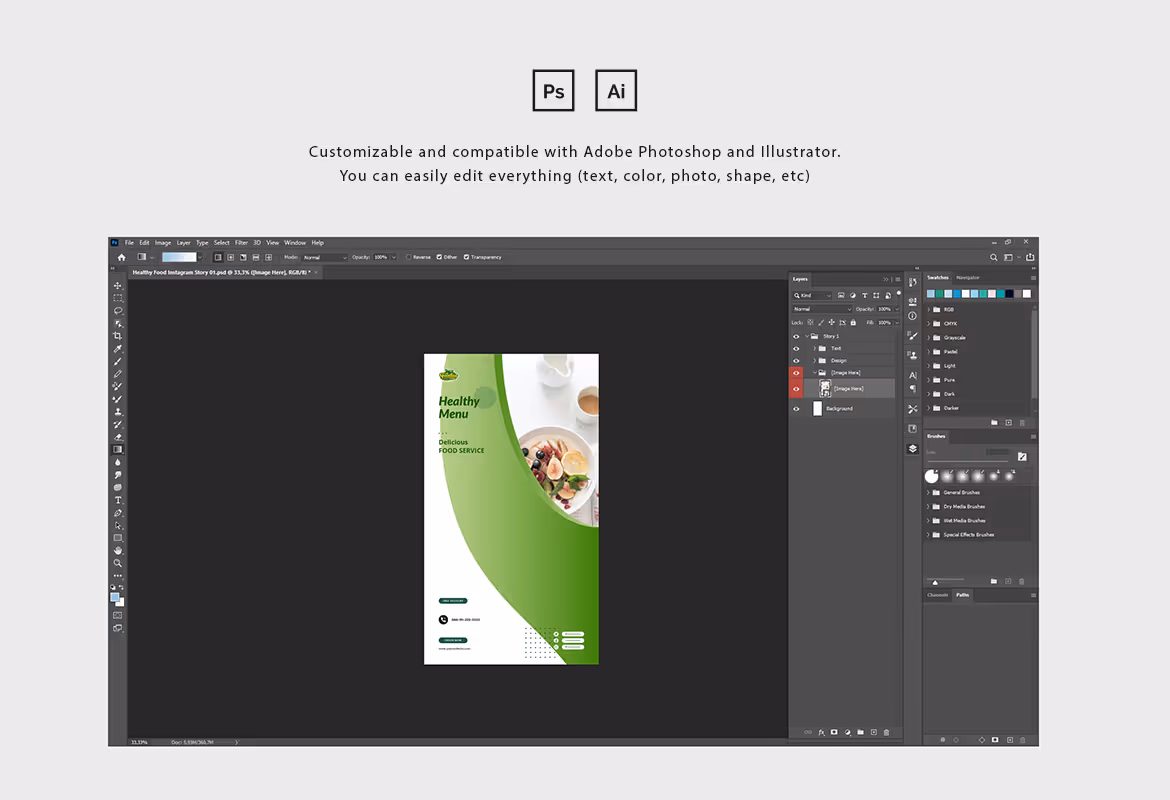The height and width of the screenshot is (800, 1170).
Task: Open the Search icon in options bar
Action: pyautogui.click(x=993, y=257)
